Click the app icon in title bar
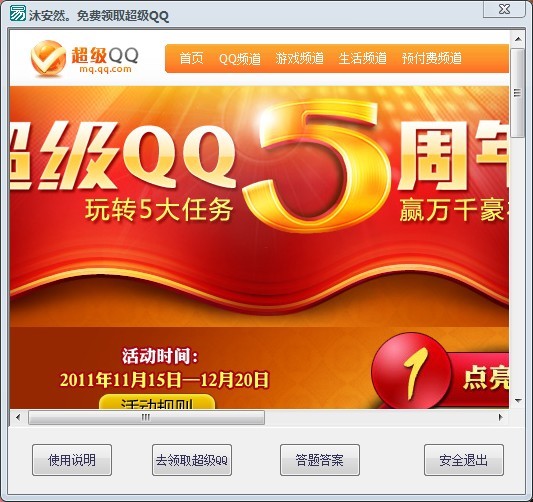This screenshot has height=502, width=533. [17, 13]
